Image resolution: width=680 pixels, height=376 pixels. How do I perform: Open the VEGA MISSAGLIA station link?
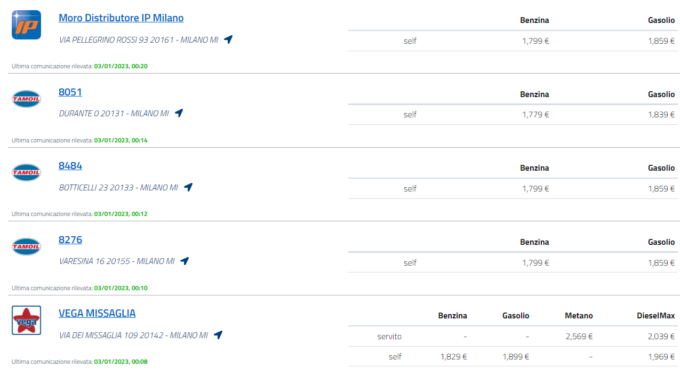point(97,313)
